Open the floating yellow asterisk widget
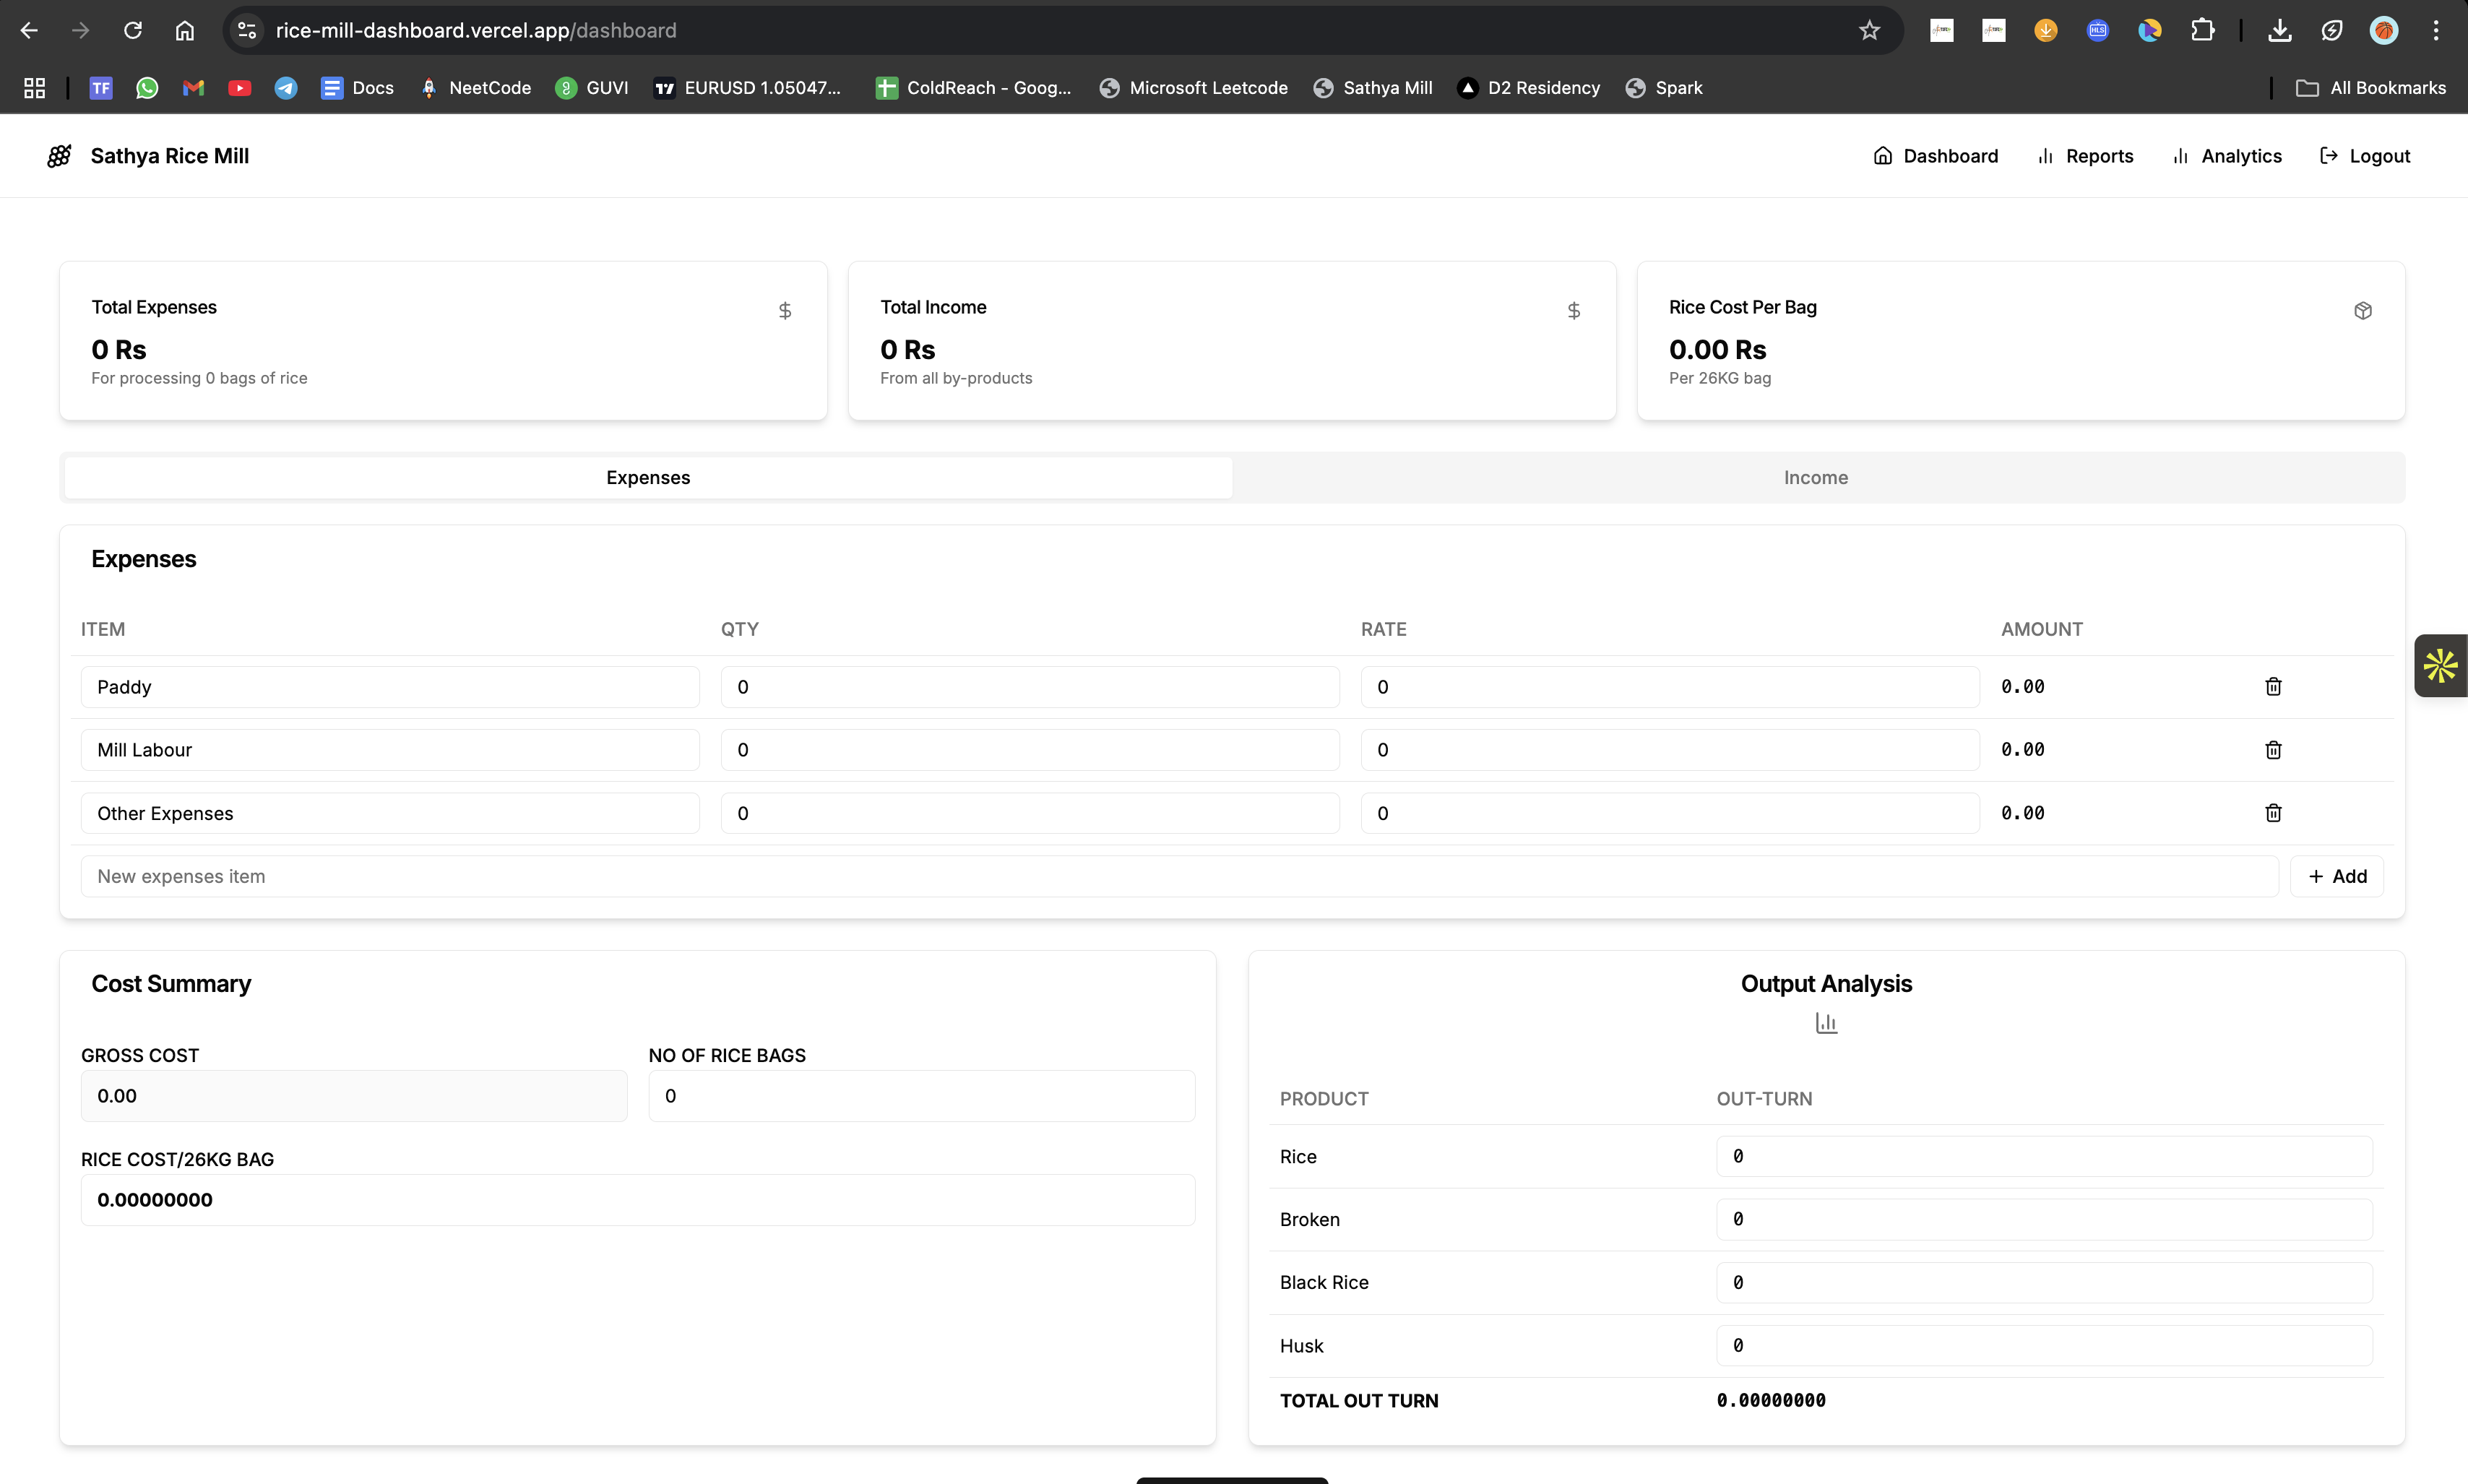This screenshot has width=2468, height=1484. point(2441,665)
